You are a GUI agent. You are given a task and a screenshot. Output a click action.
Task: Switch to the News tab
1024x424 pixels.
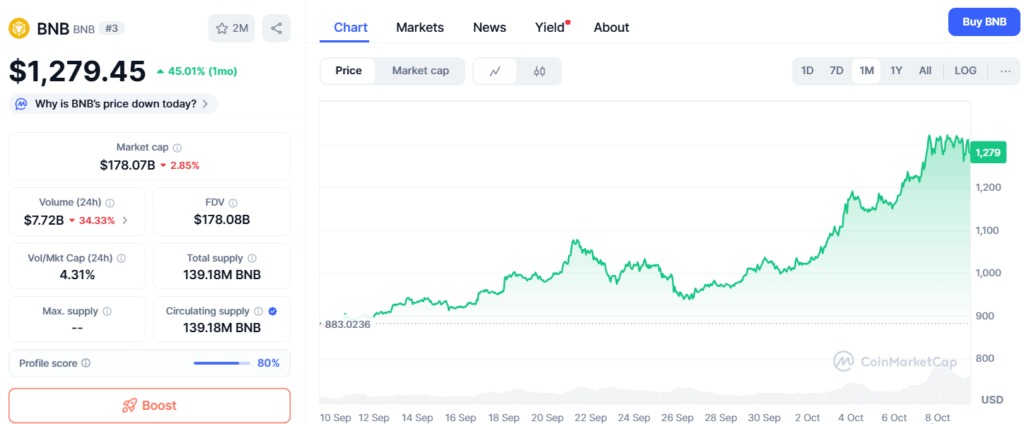[x=489, y=27]
